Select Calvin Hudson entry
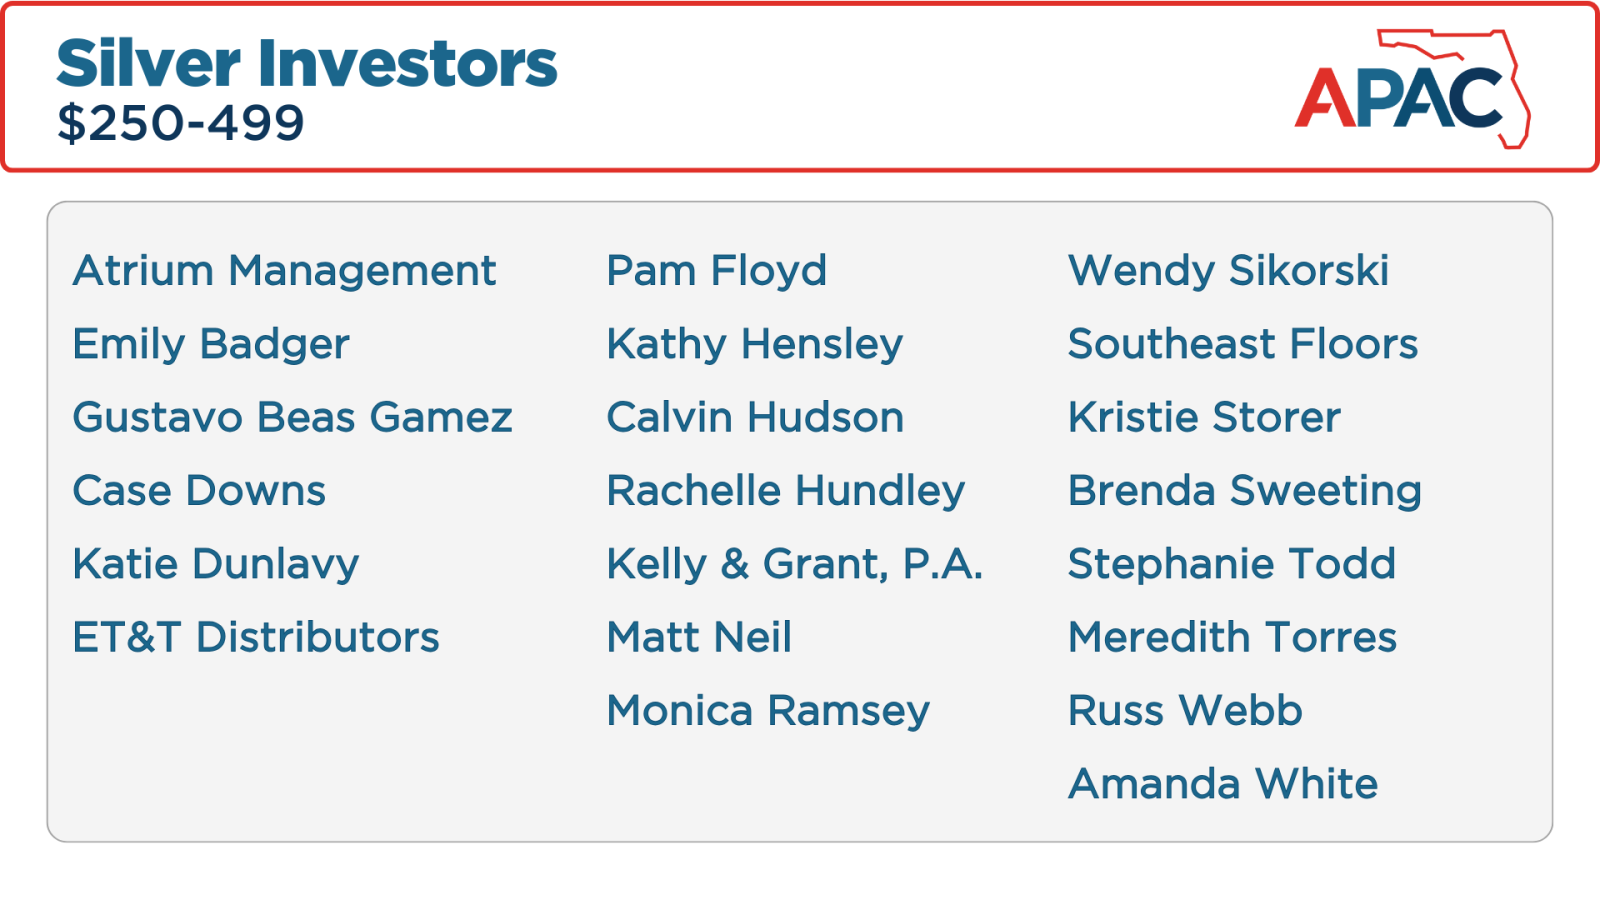This screenshot has width=1600, height=900. pyautogui.click(x=755, y=417)
